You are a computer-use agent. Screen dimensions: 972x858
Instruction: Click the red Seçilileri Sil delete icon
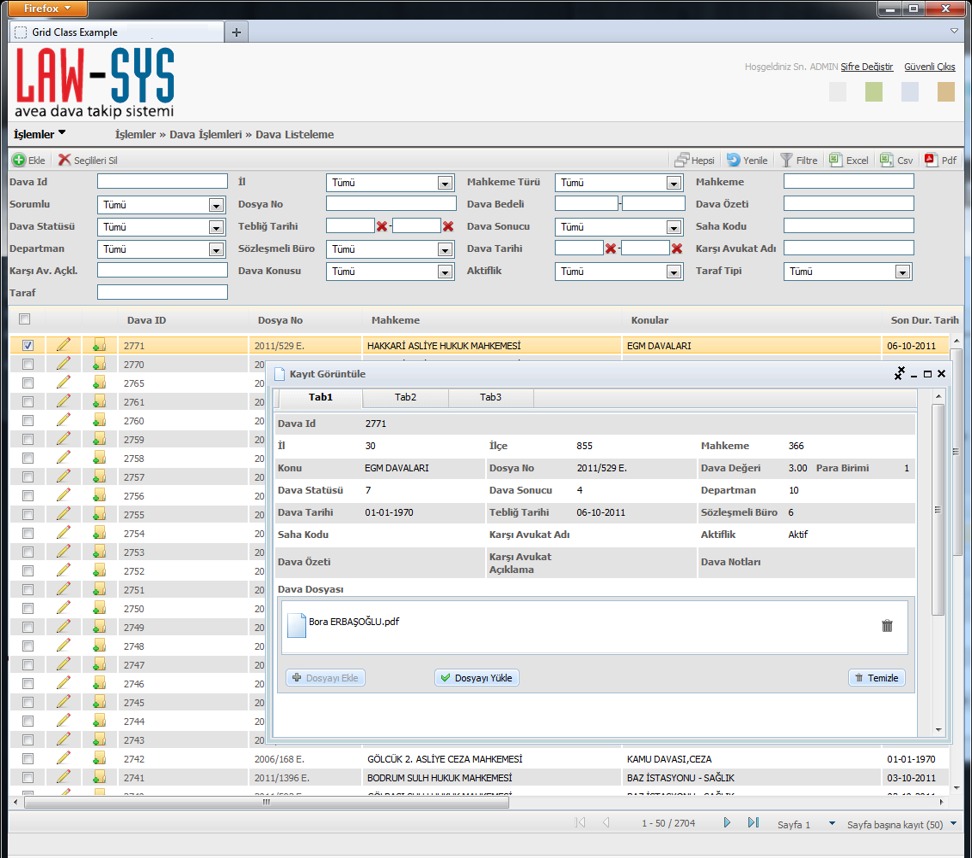pyautogui.click(x=64, y=160)
